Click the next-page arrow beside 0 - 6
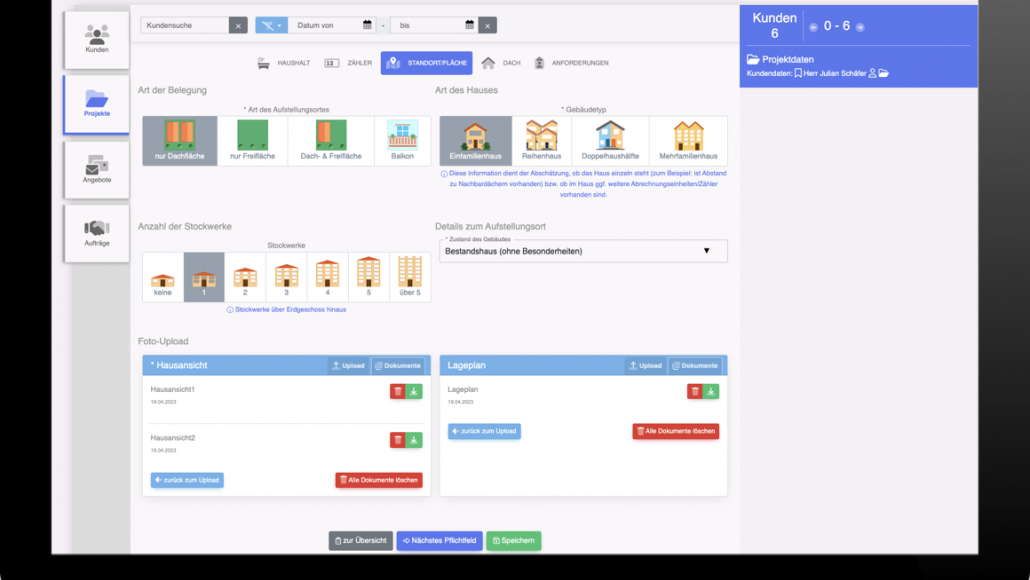This screenshot has height=580, width=1030. (x=860, y=27)
